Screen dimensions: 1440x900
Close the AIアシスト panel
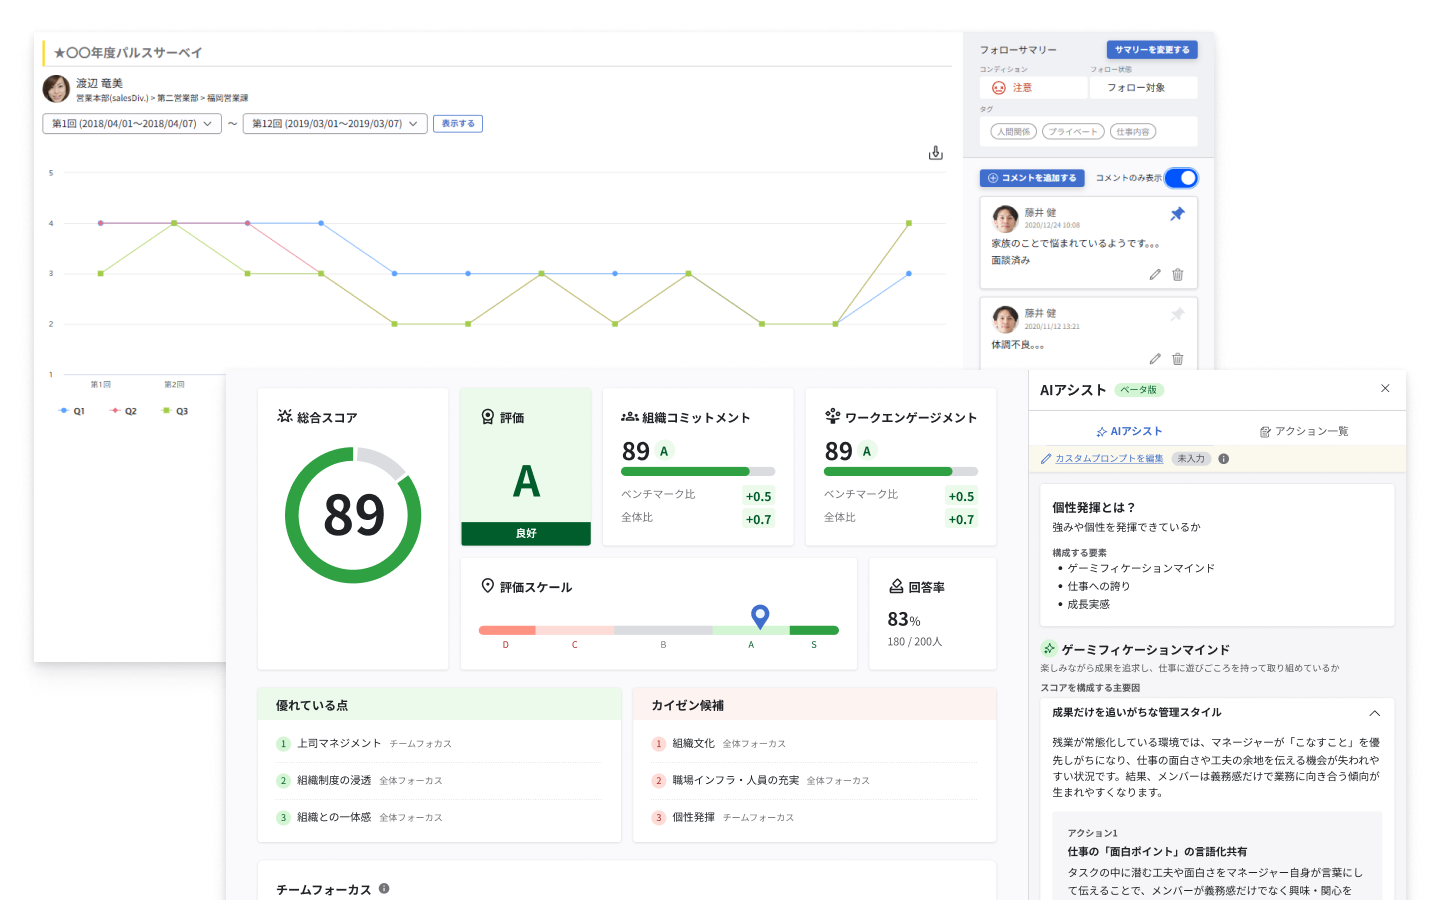pos(1385,388)
